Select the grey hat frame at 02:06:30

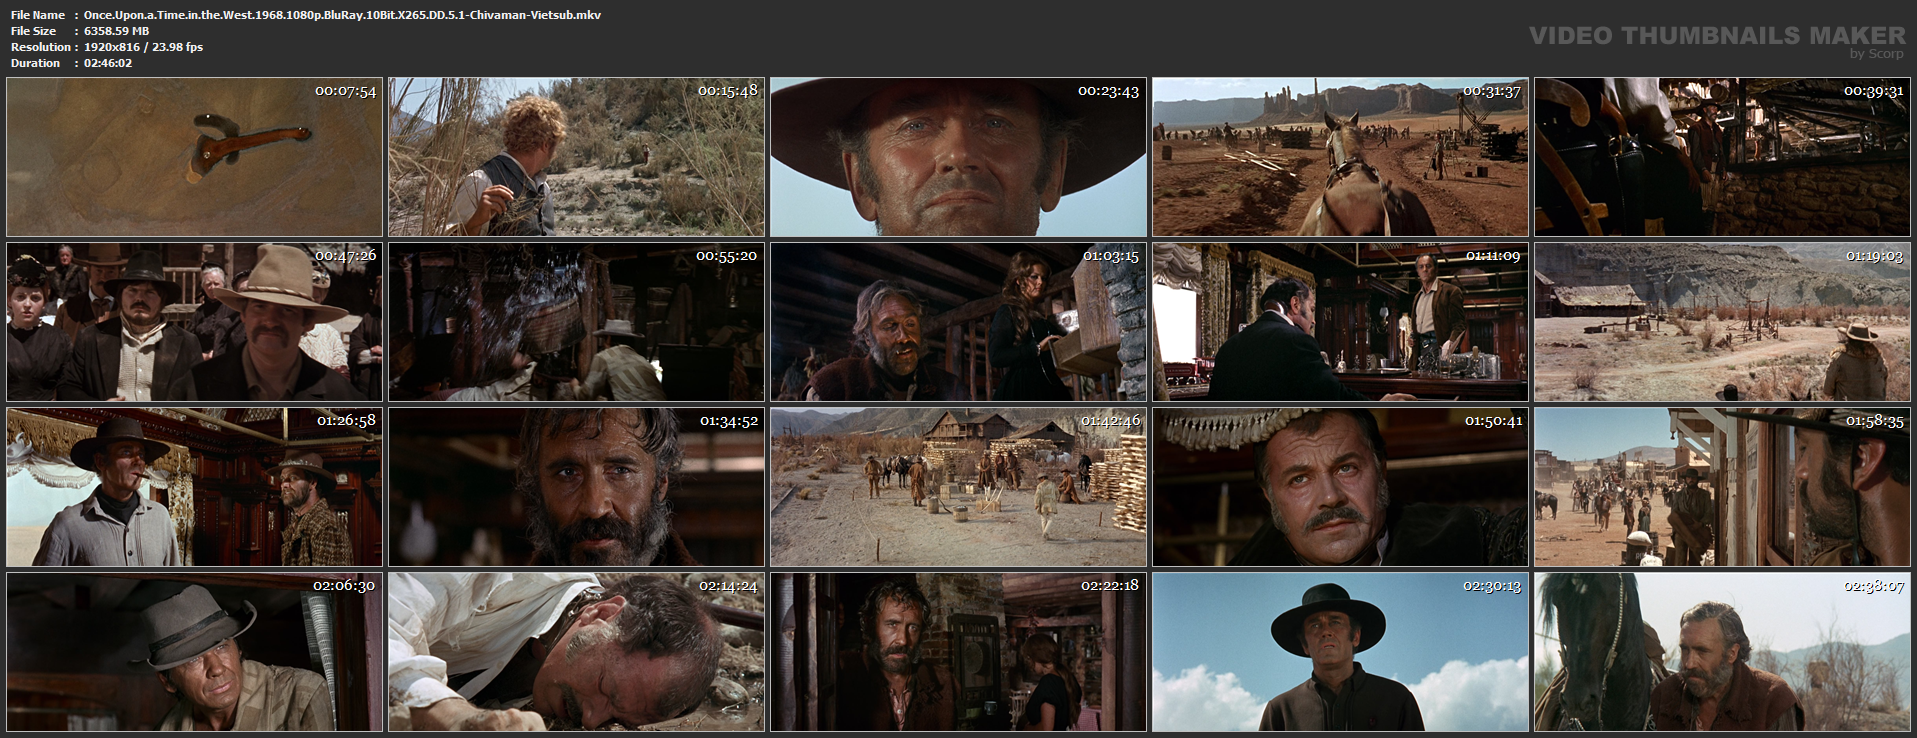pos(195,652)
